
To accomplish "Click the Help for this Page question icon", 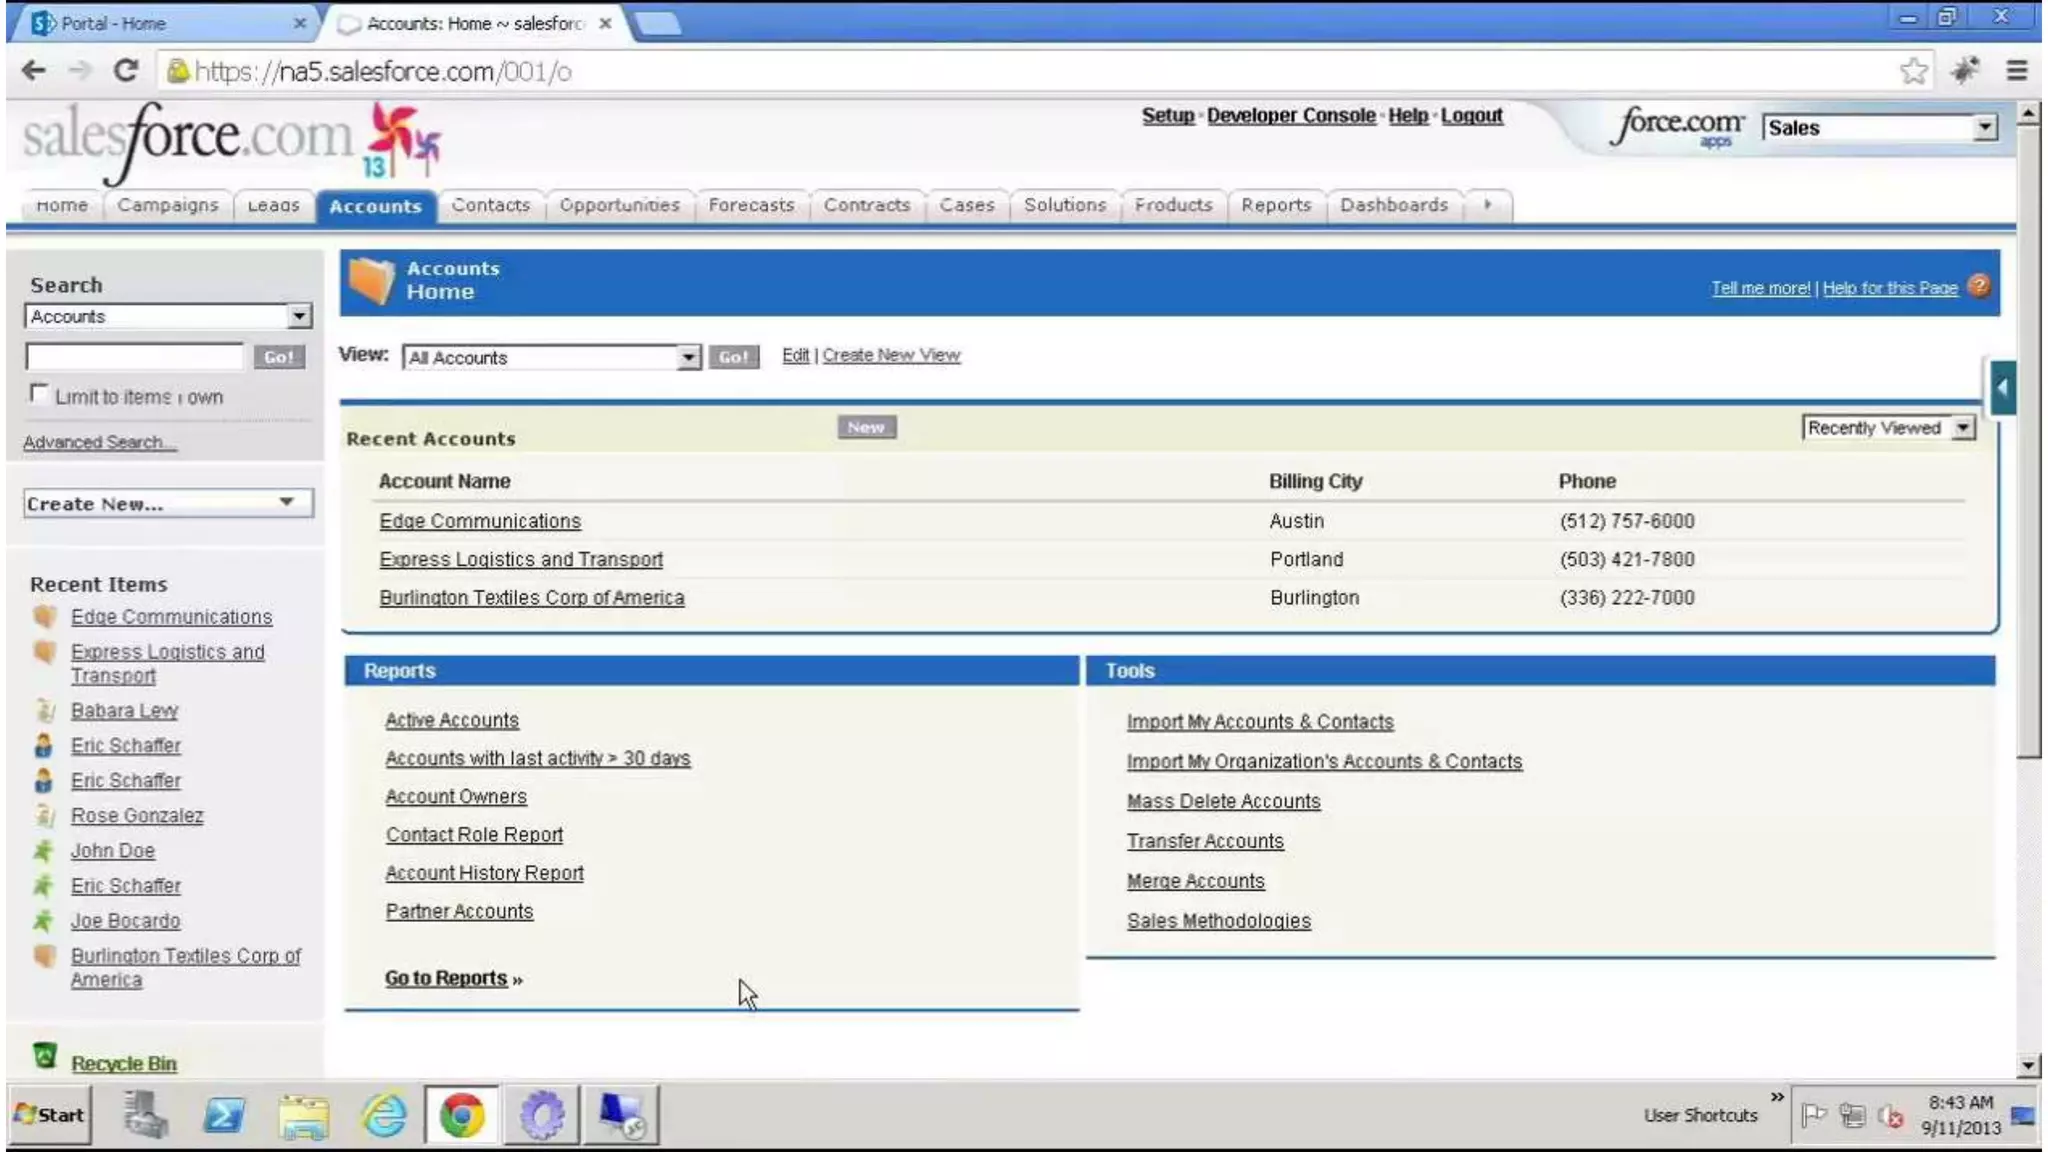I will pyautogui.click(x=1978, y=286).
